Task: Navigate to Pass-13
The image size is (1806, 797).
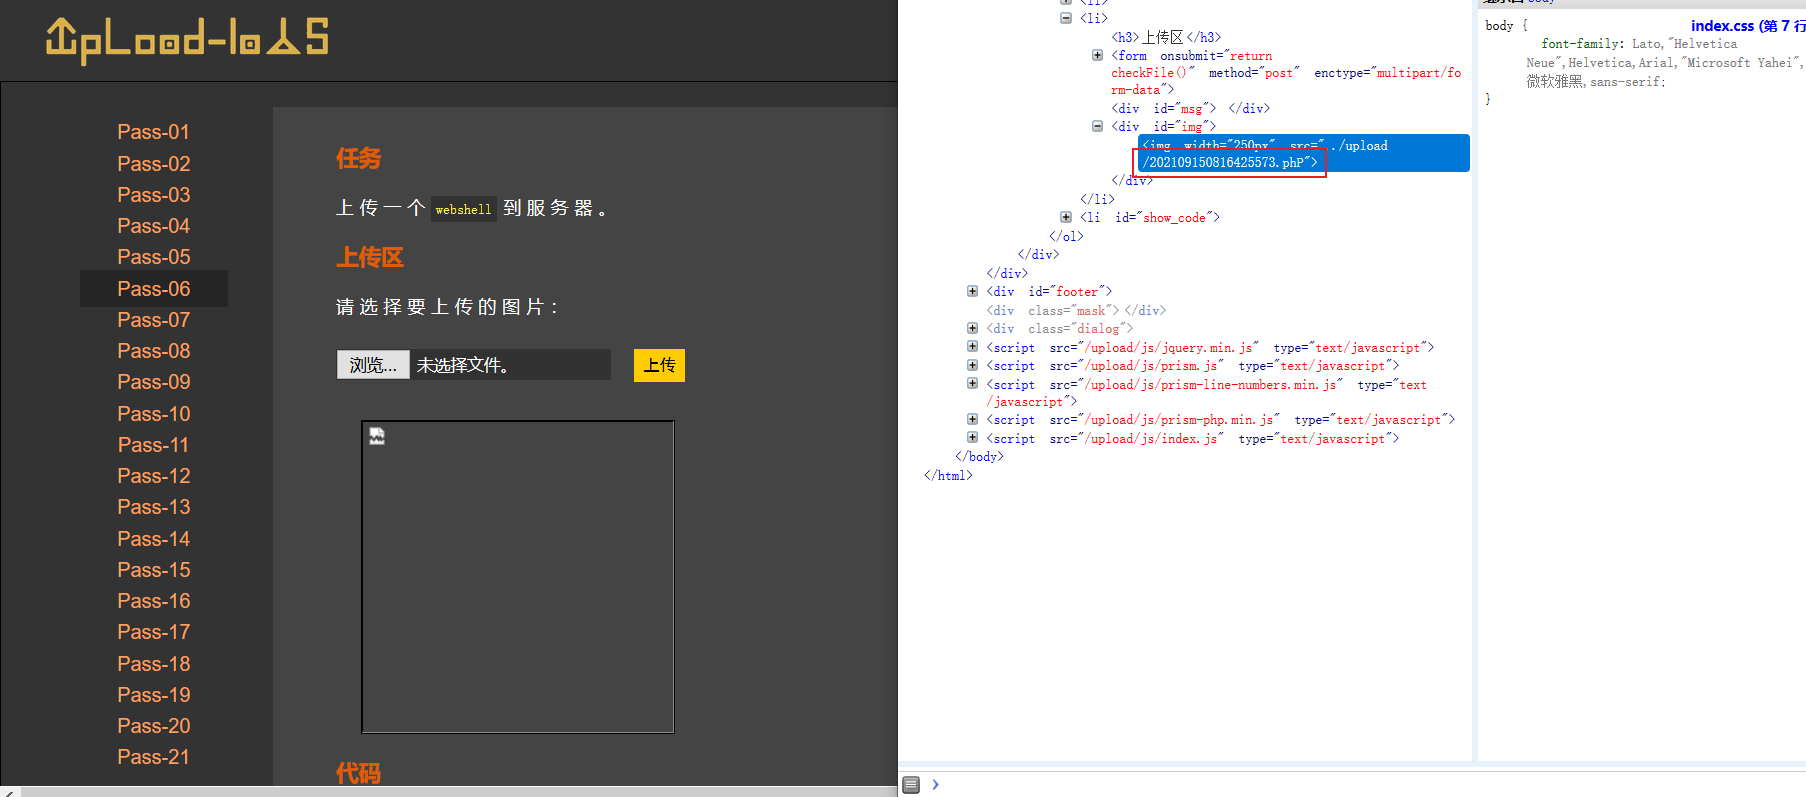Action: (x=153, y=507)
